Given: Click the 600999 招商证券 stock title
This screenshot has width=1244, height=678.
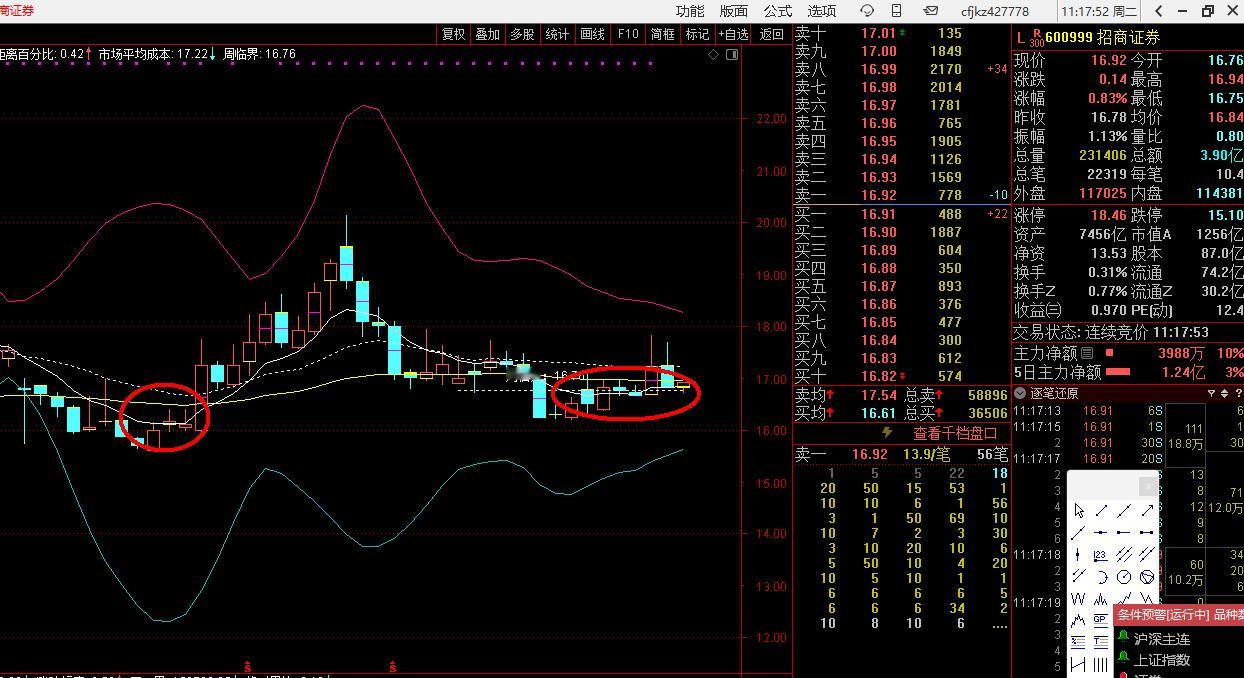Looking at the screenshot, I should click(1102, 38).
